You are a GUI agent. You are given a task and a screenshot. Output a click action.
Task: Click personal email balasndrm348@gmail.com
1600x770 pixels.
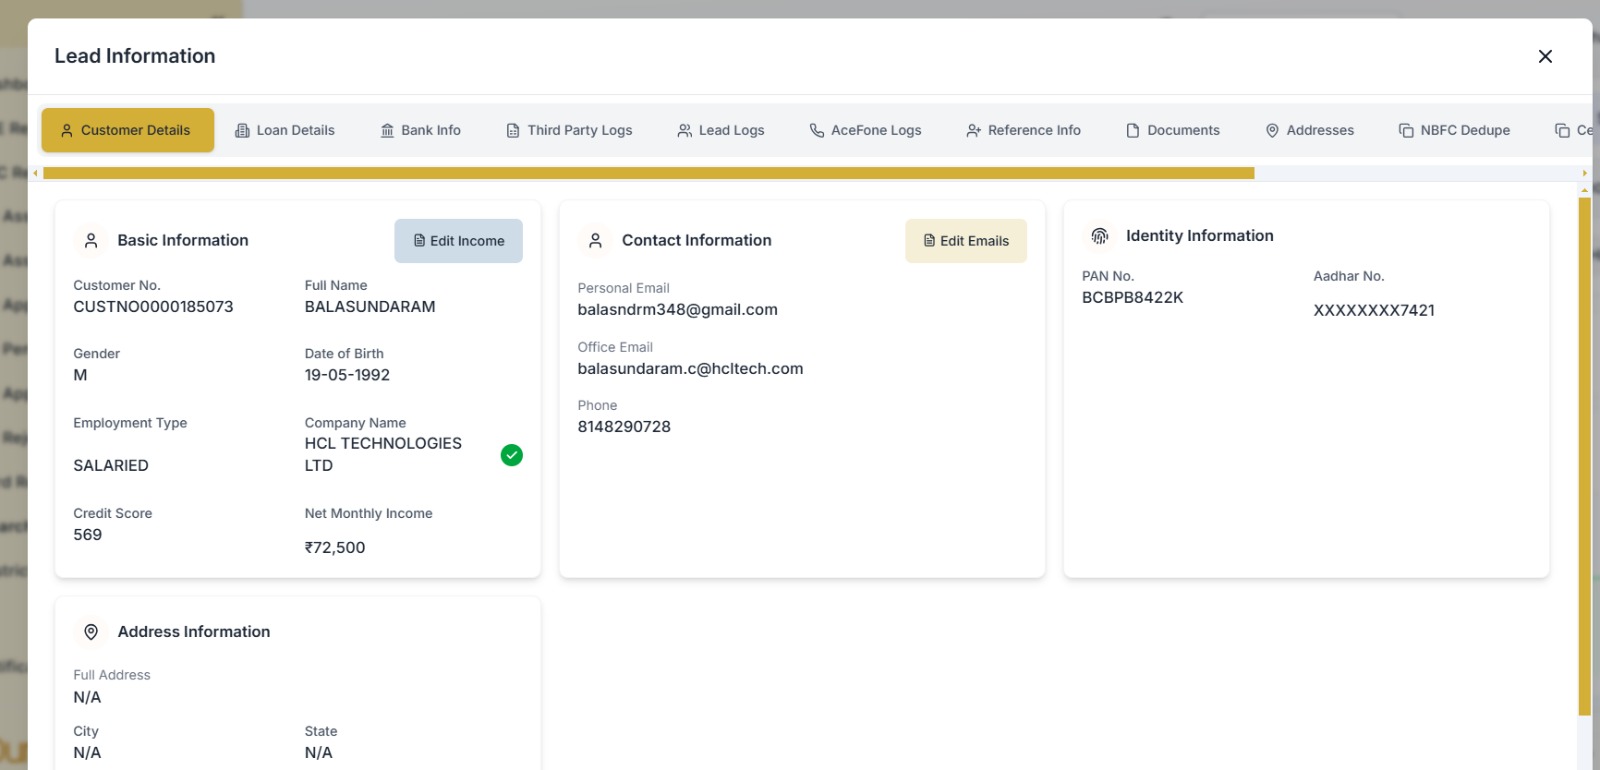[x=678, y=310]
